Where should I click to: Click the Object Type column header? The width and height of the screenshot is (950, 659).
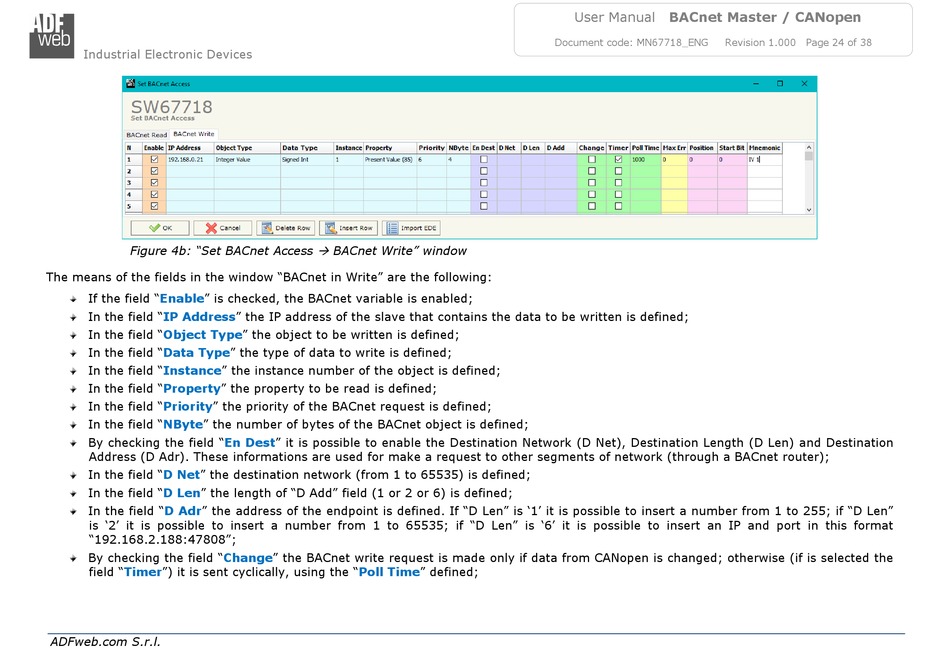(x=247, y=148)
